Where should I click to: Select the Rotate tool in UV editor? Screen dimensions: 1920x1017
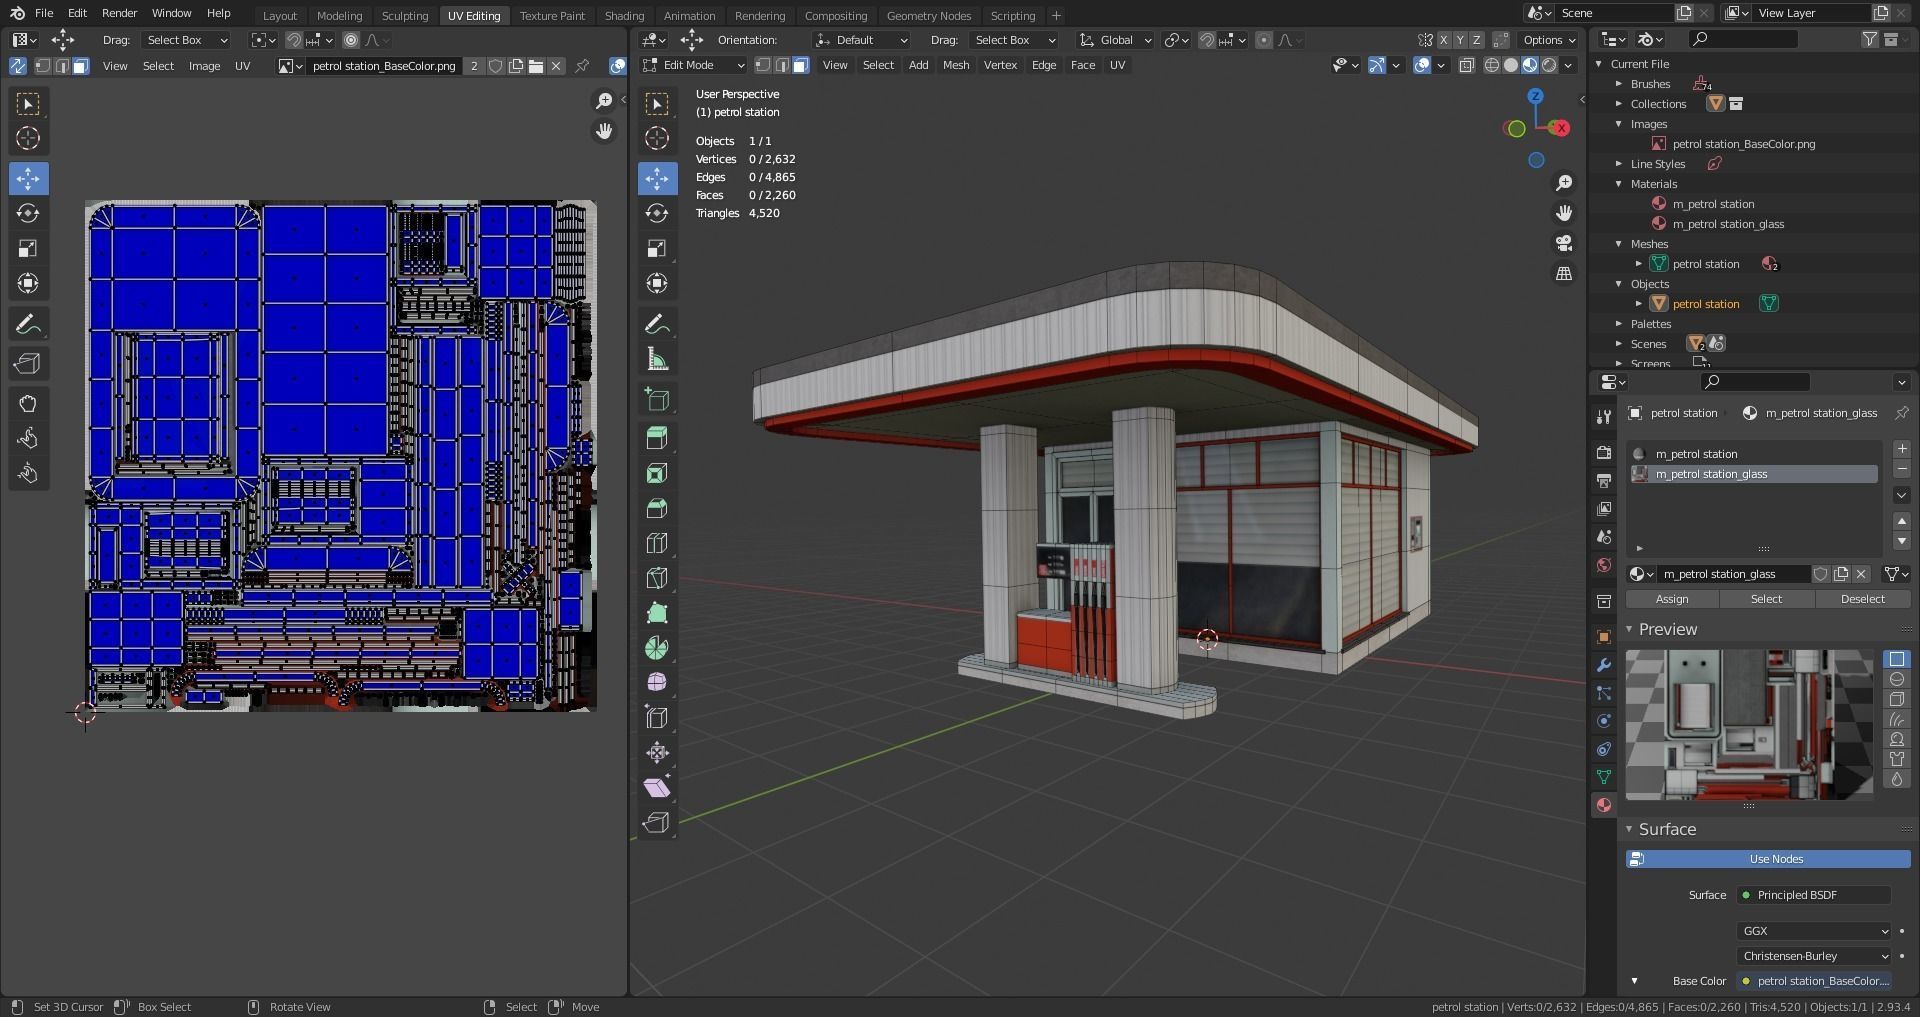click(28, 214)
